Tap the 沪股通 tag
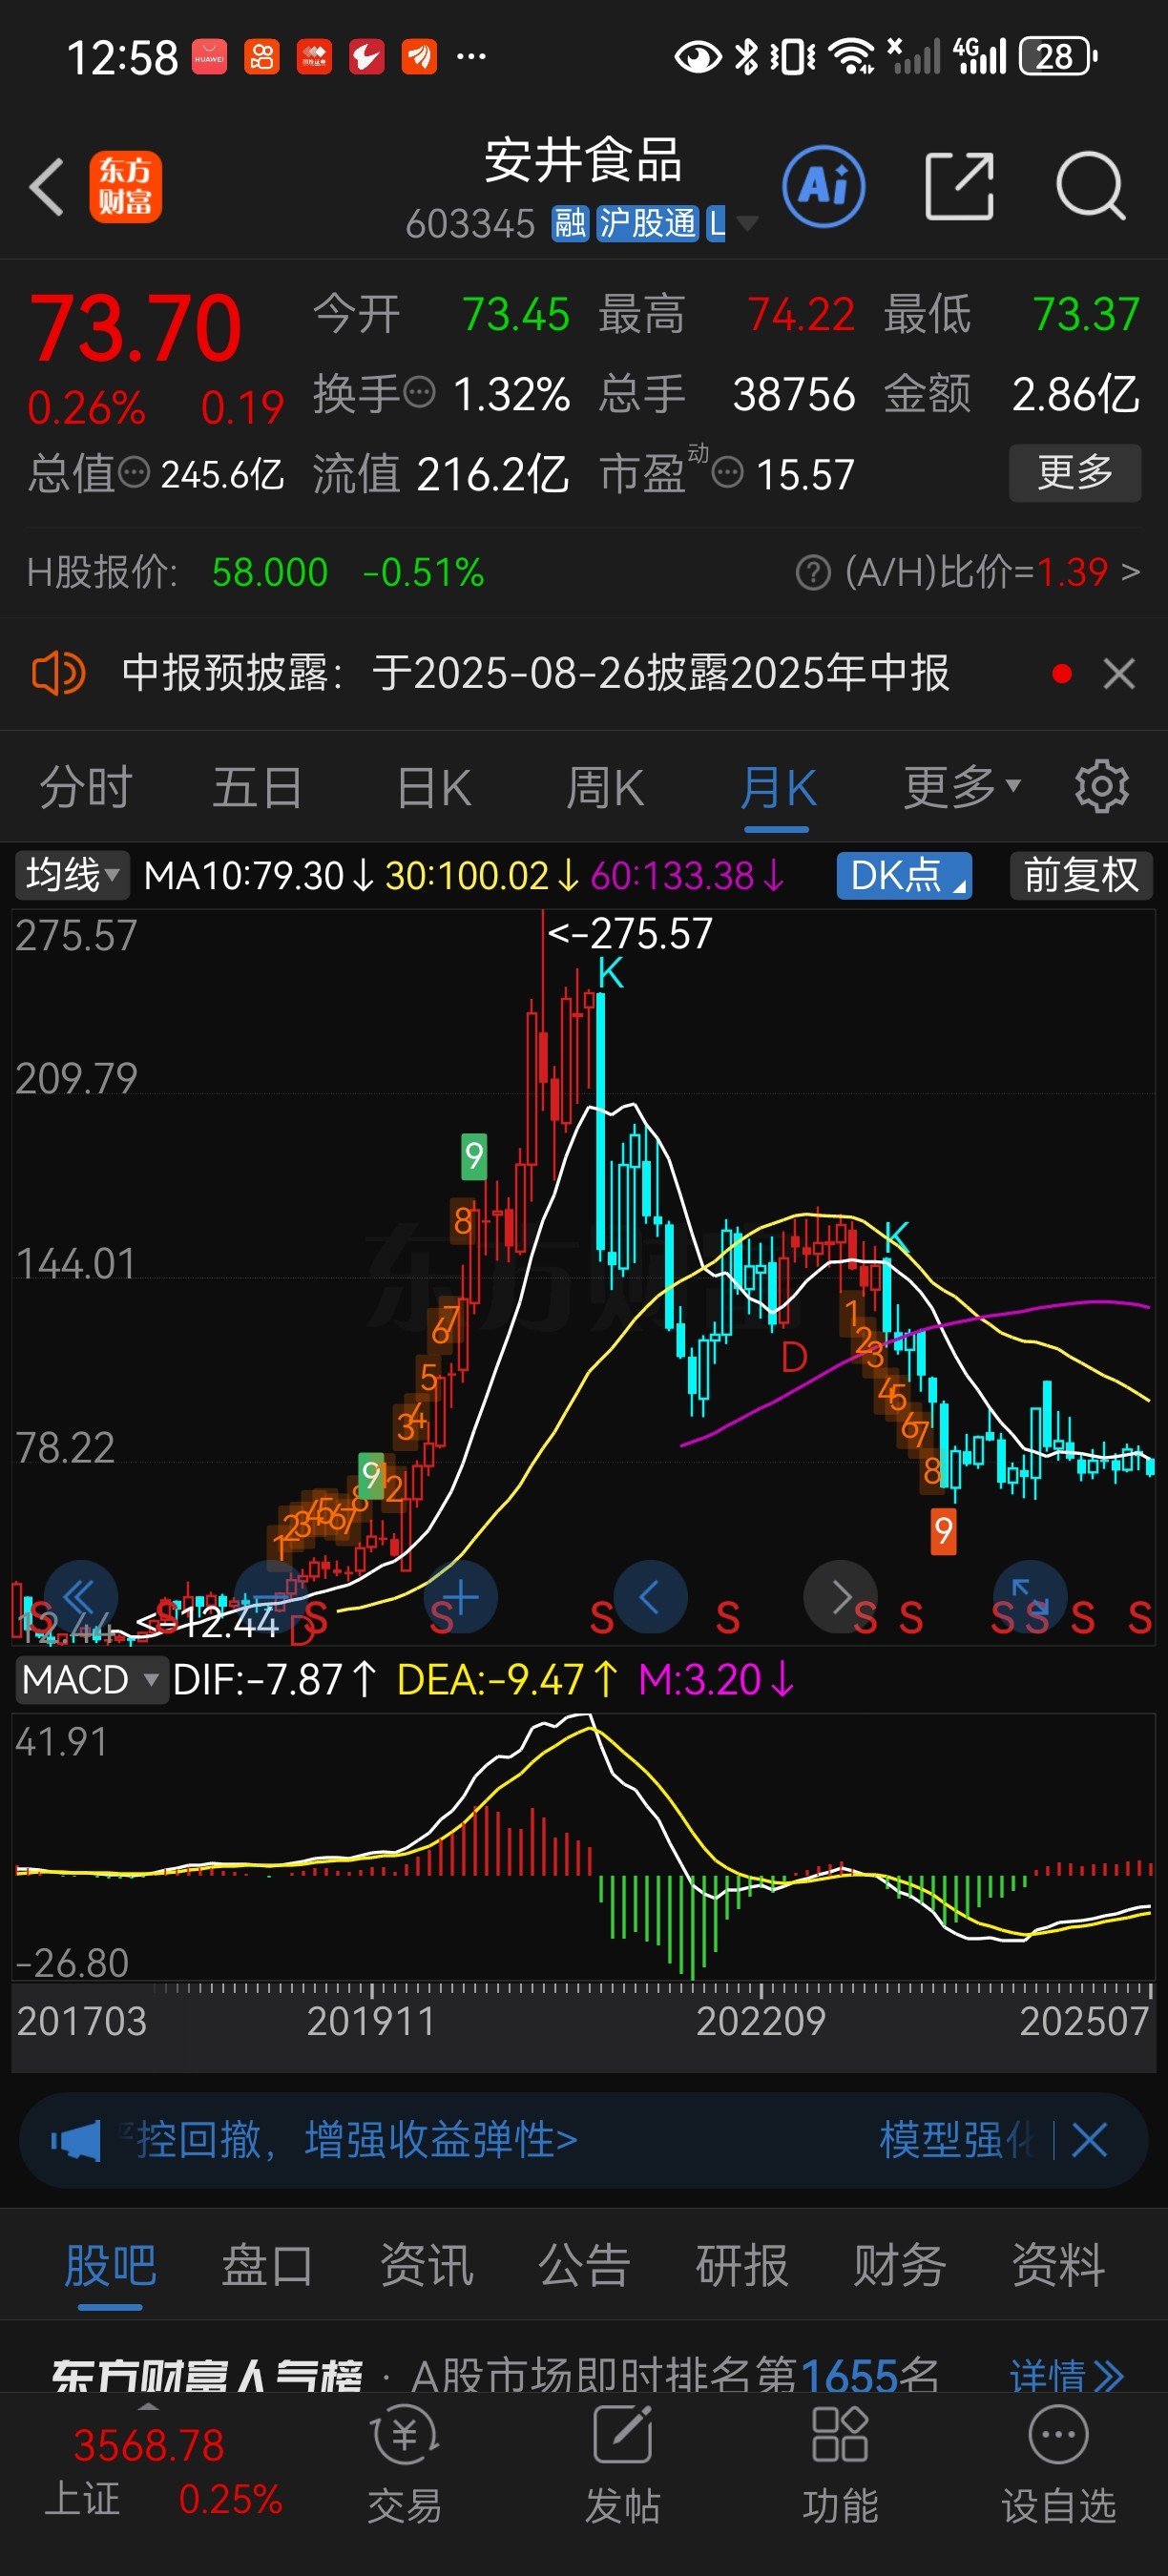 tap(647, 223)
